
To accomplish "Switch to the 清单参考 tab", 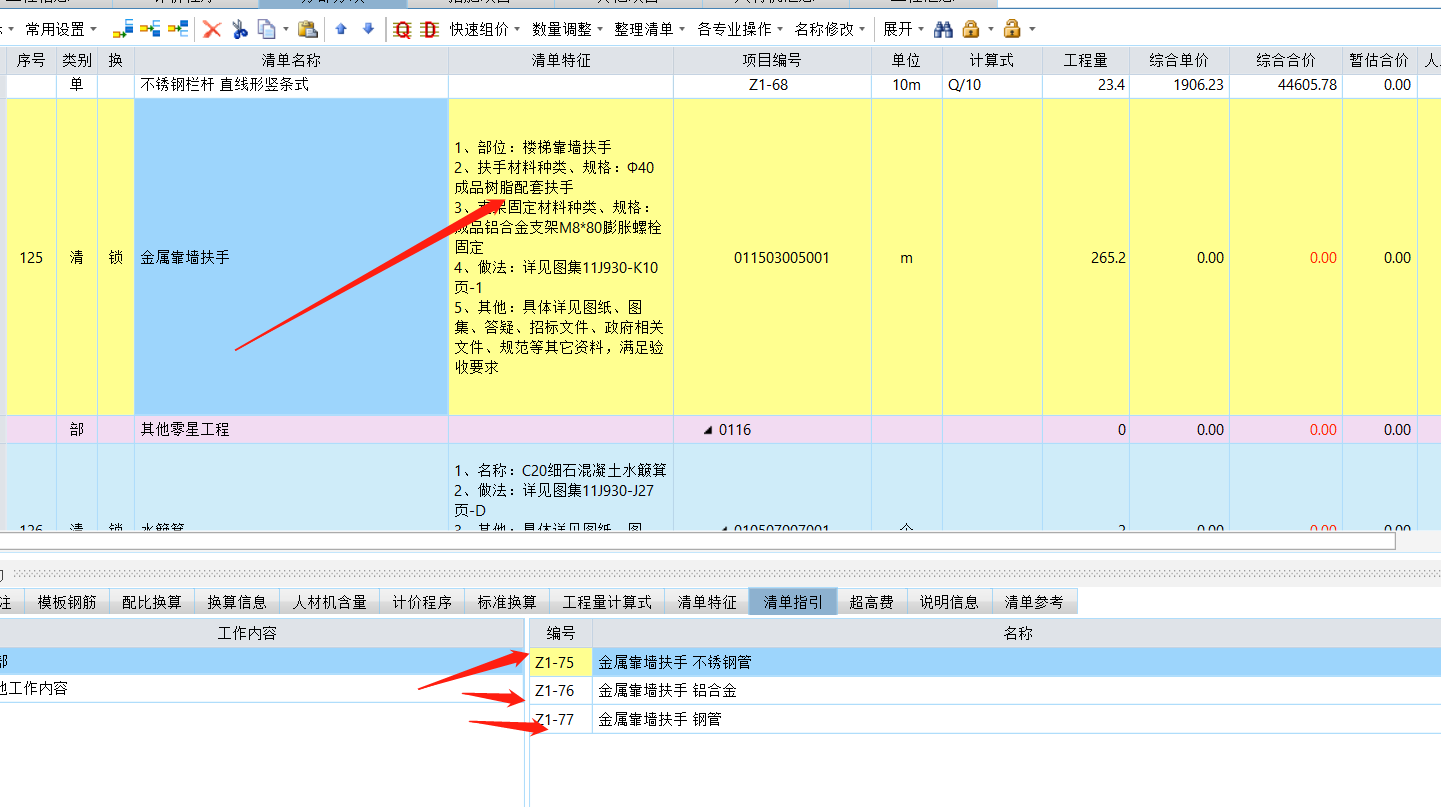I will (1034, 602).
